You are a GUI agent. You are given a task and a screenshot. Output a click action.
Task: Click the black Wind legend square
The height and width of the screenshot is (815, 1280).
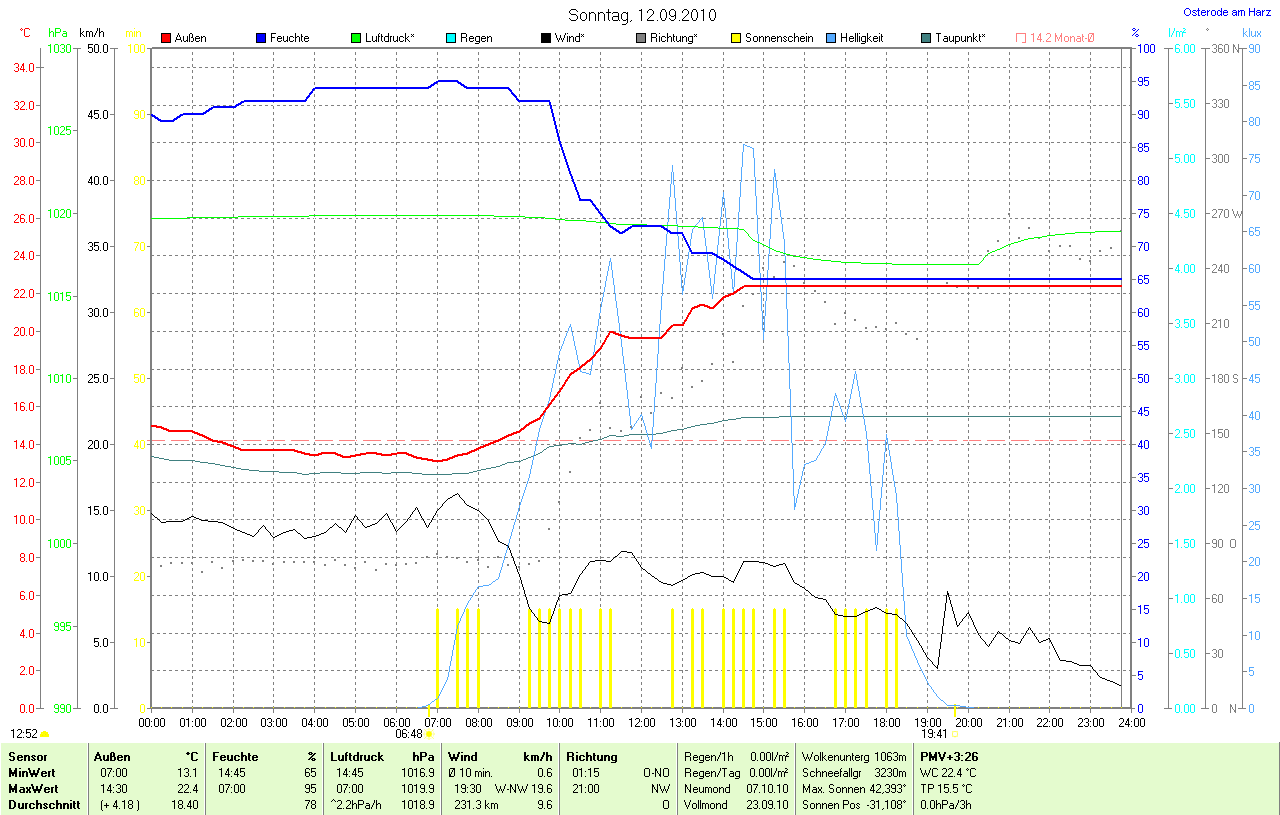tap(546, 38)
